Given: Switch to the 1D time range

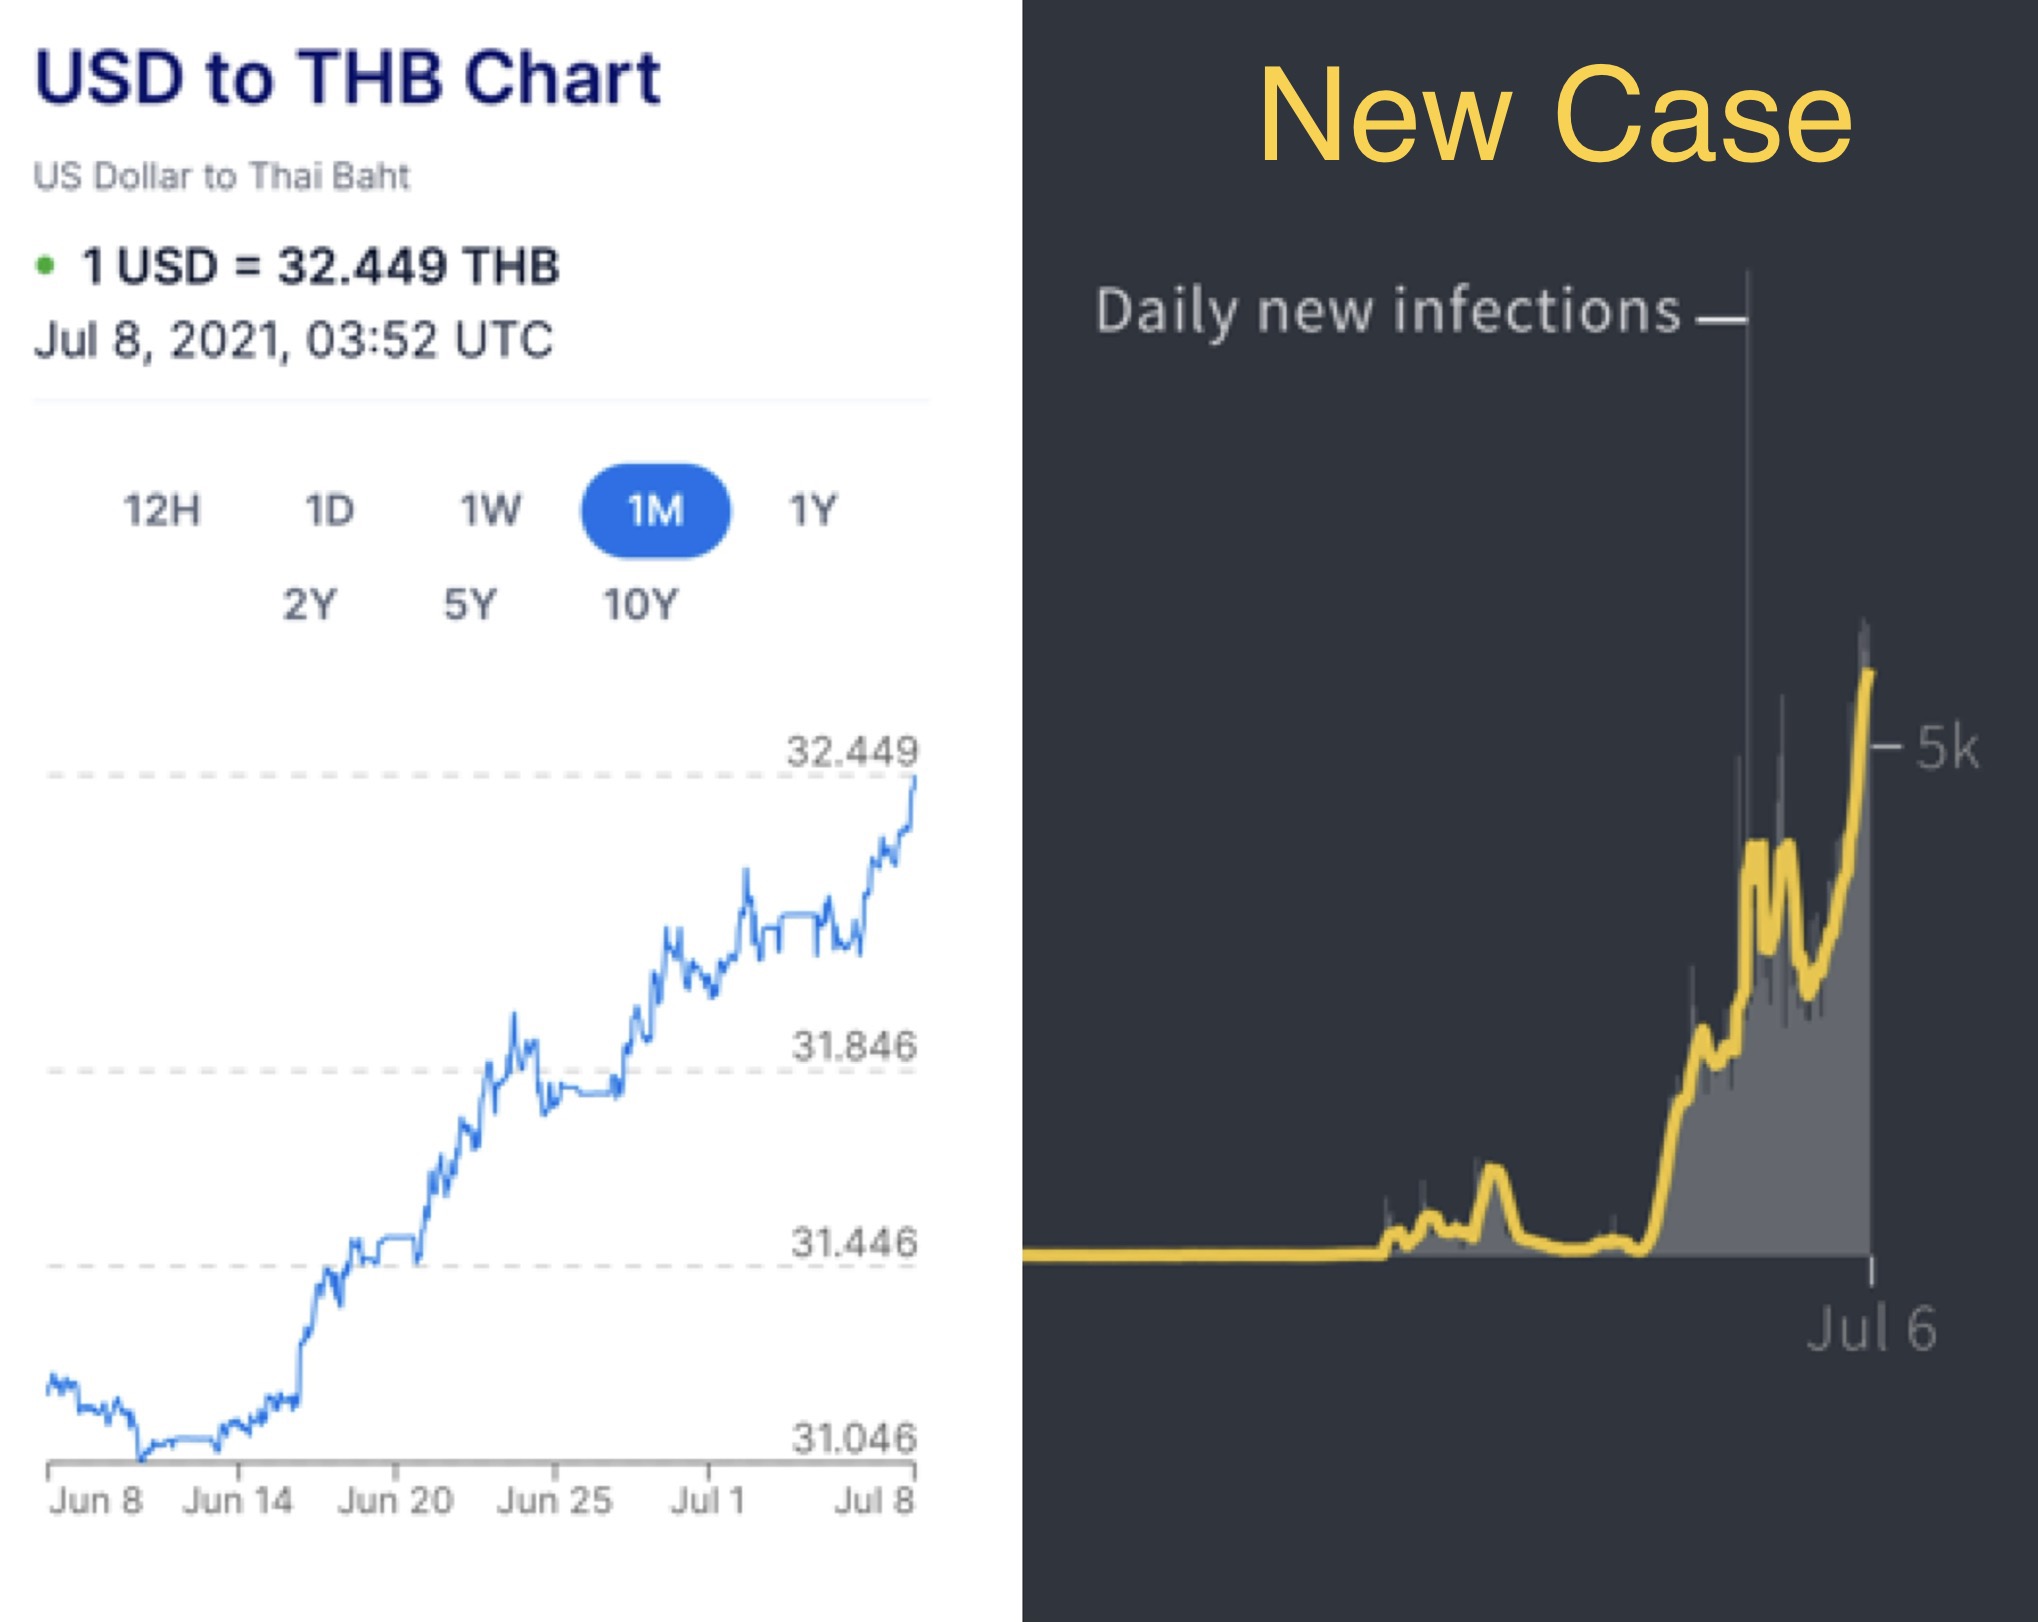Looking at the screenshot, I should point(329,511).
